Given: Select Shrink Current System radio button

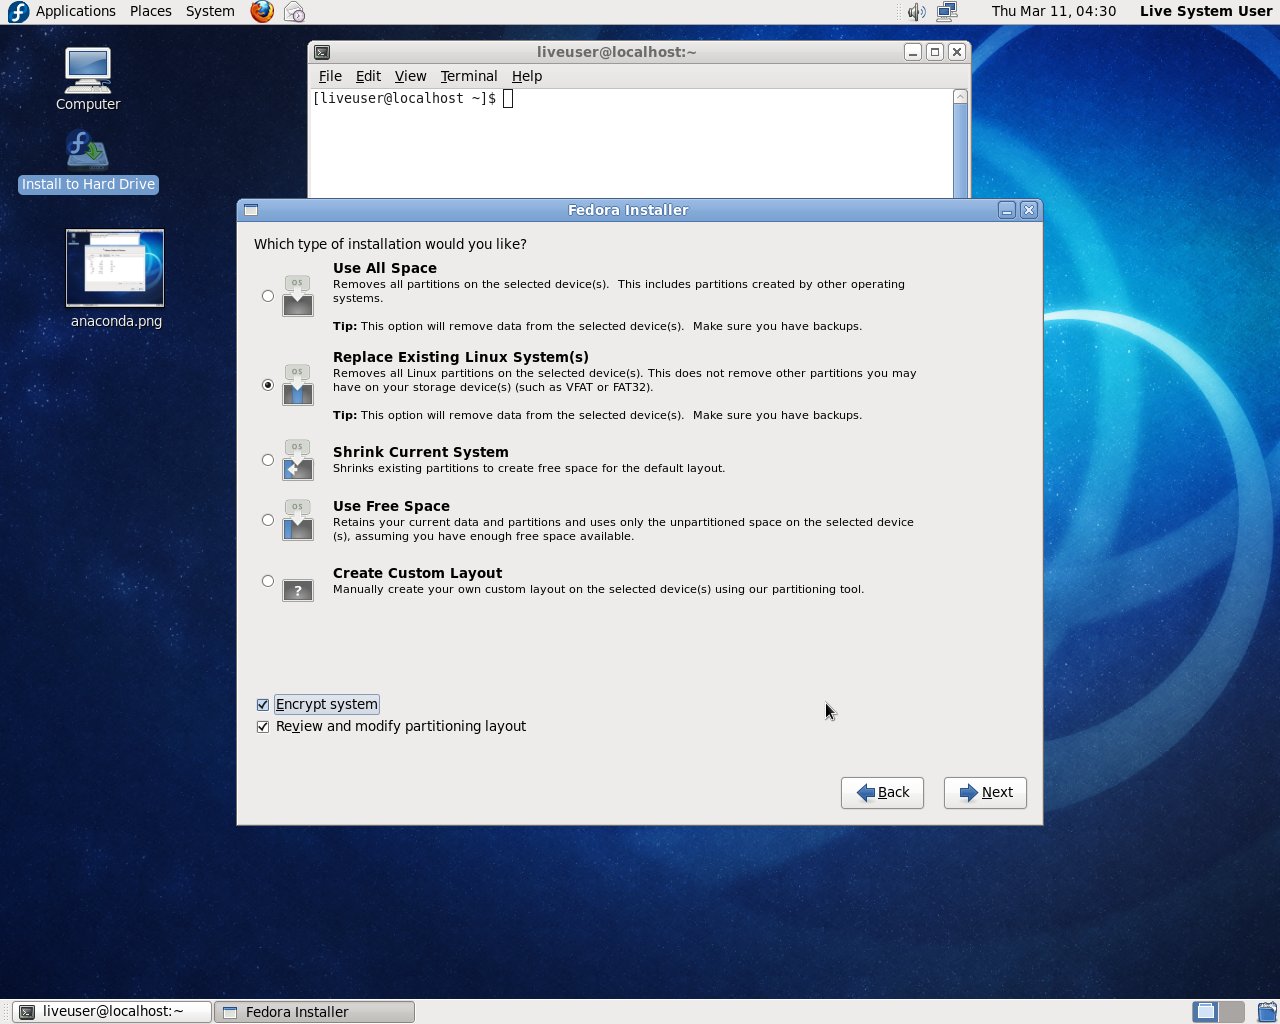Looking at the screenshot, I should [x=267, y=460].
